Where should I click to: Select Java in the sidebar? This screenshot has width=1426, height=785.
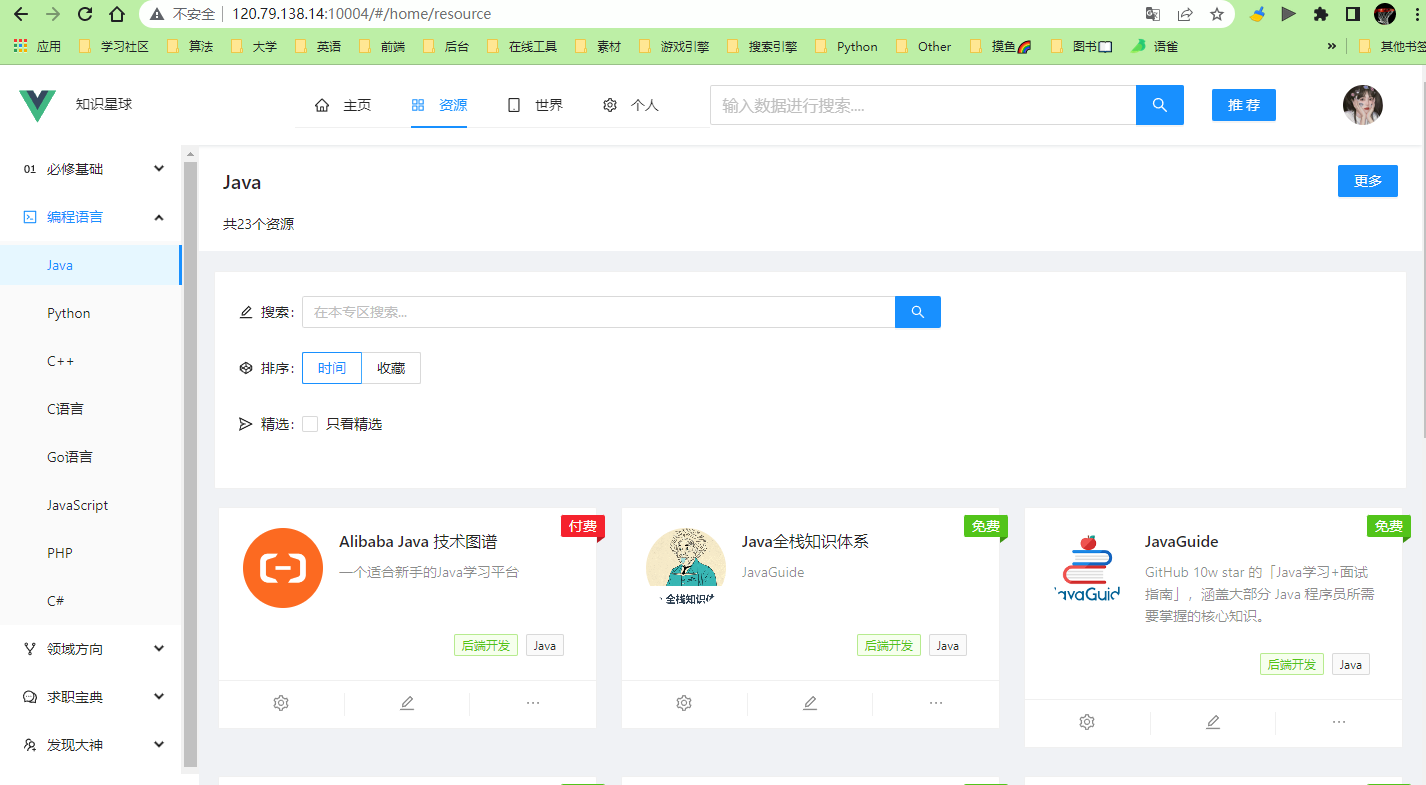pos(91,265)
